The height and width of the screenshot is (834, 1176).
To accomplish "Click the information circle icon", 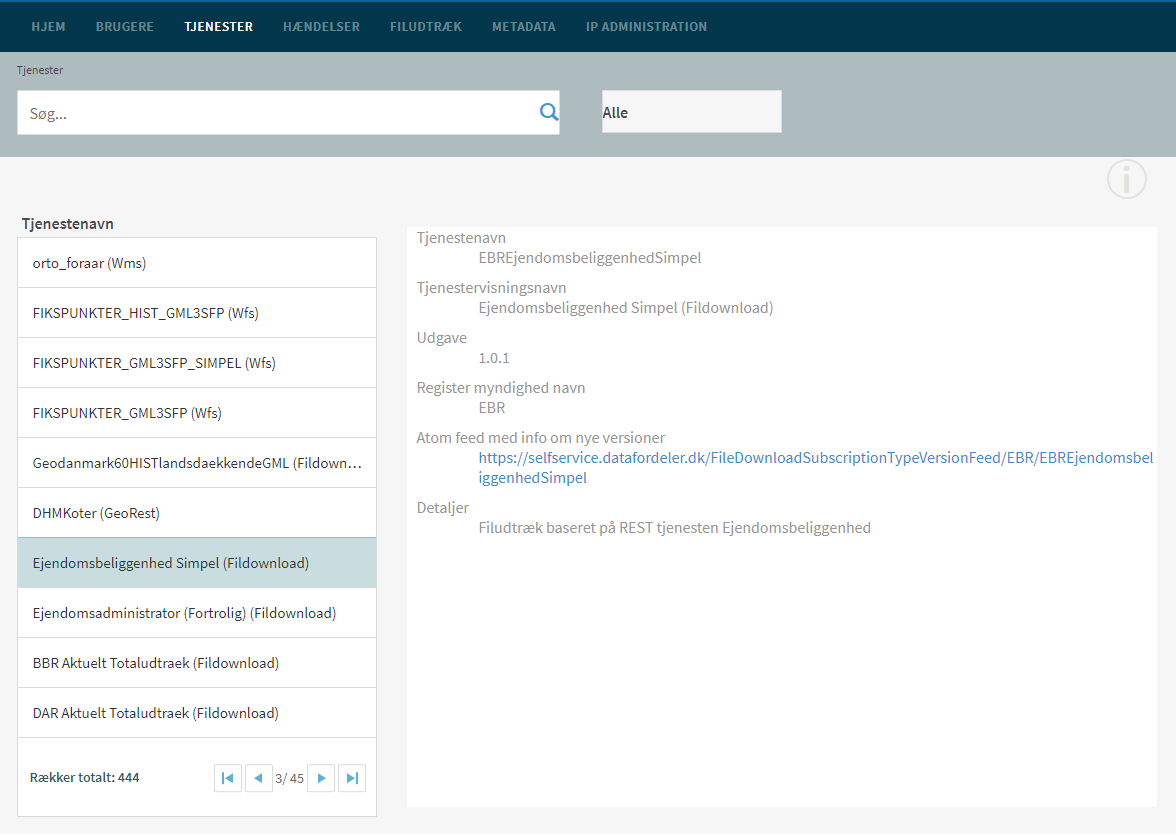I will coord(1126,179).
